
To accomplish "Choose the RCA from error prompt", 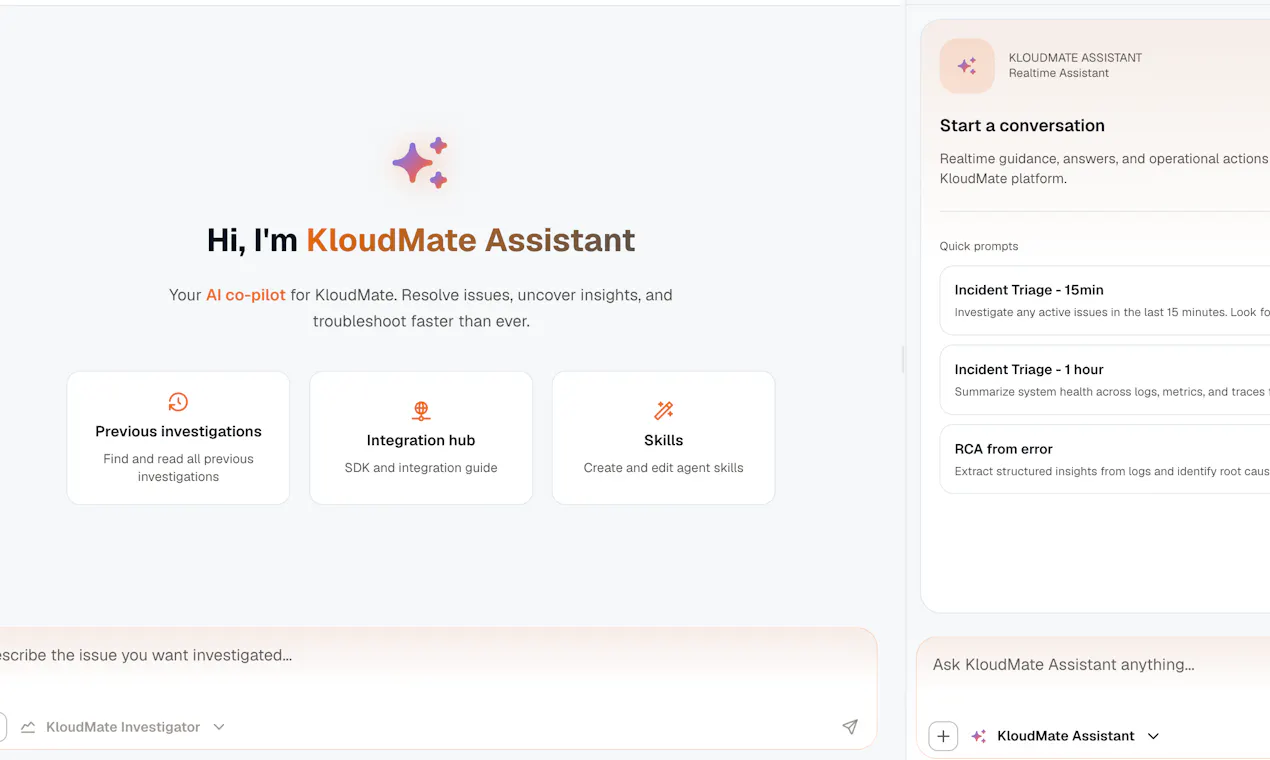I will pyautogui.click(x=1105, y=459).
